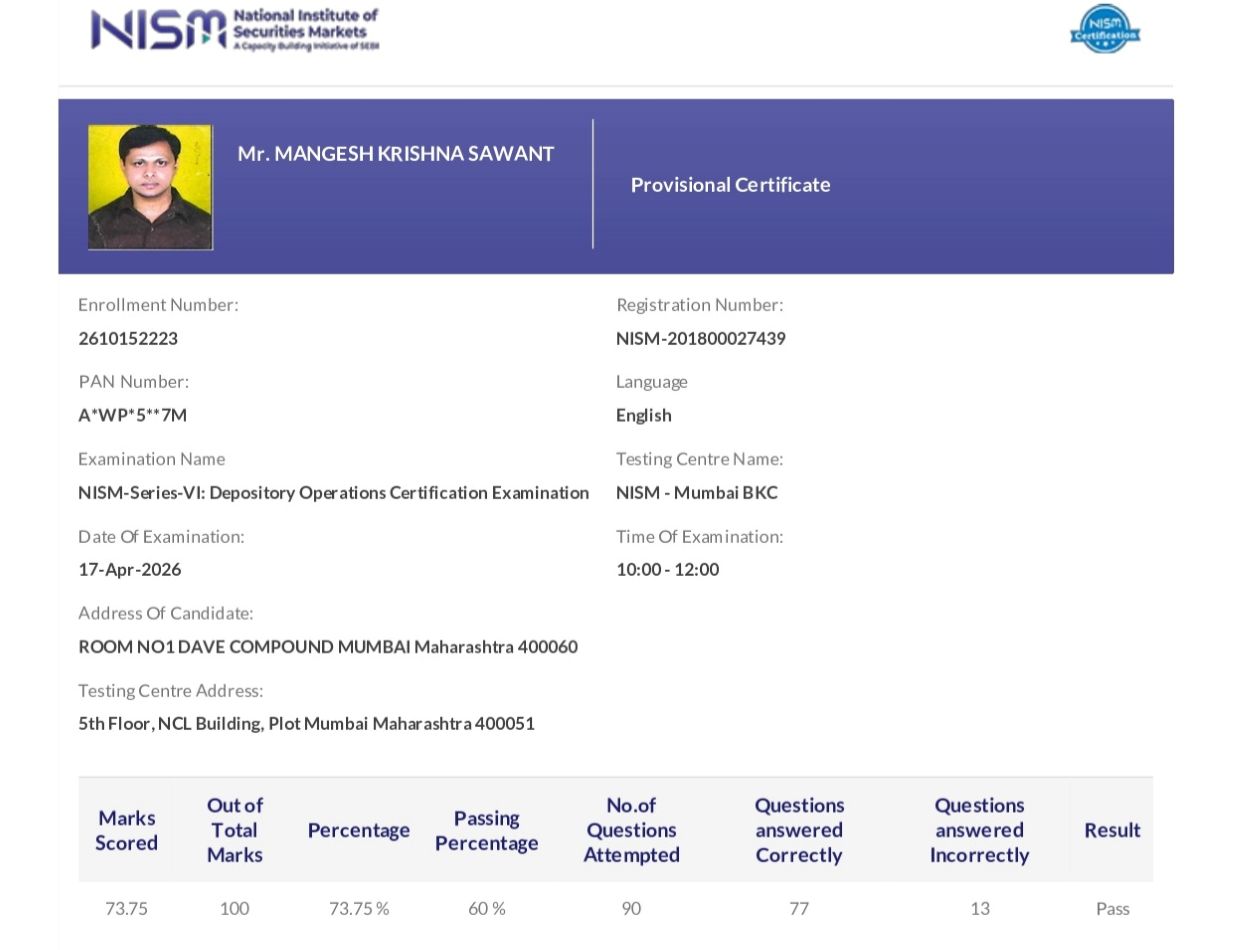Click the Enrollment Number label
Screen dimensions: 1235x950
(x=158, y=304)
